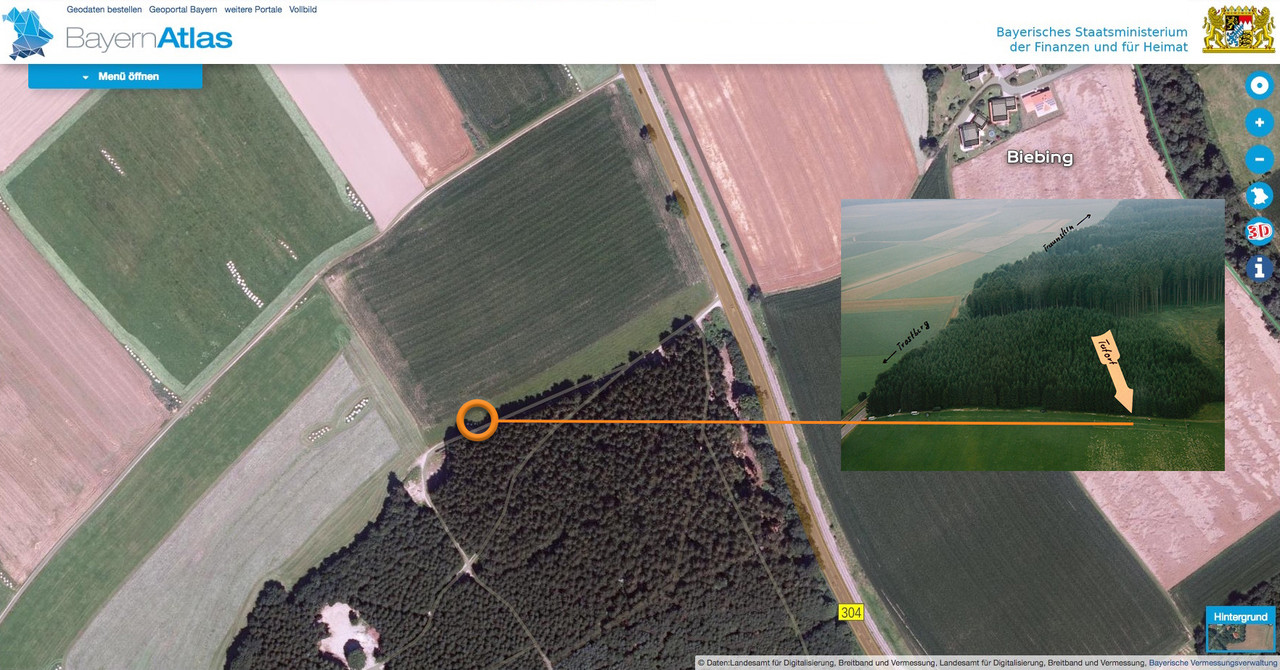Click the Geodaten bestellen link

[104, 9]
